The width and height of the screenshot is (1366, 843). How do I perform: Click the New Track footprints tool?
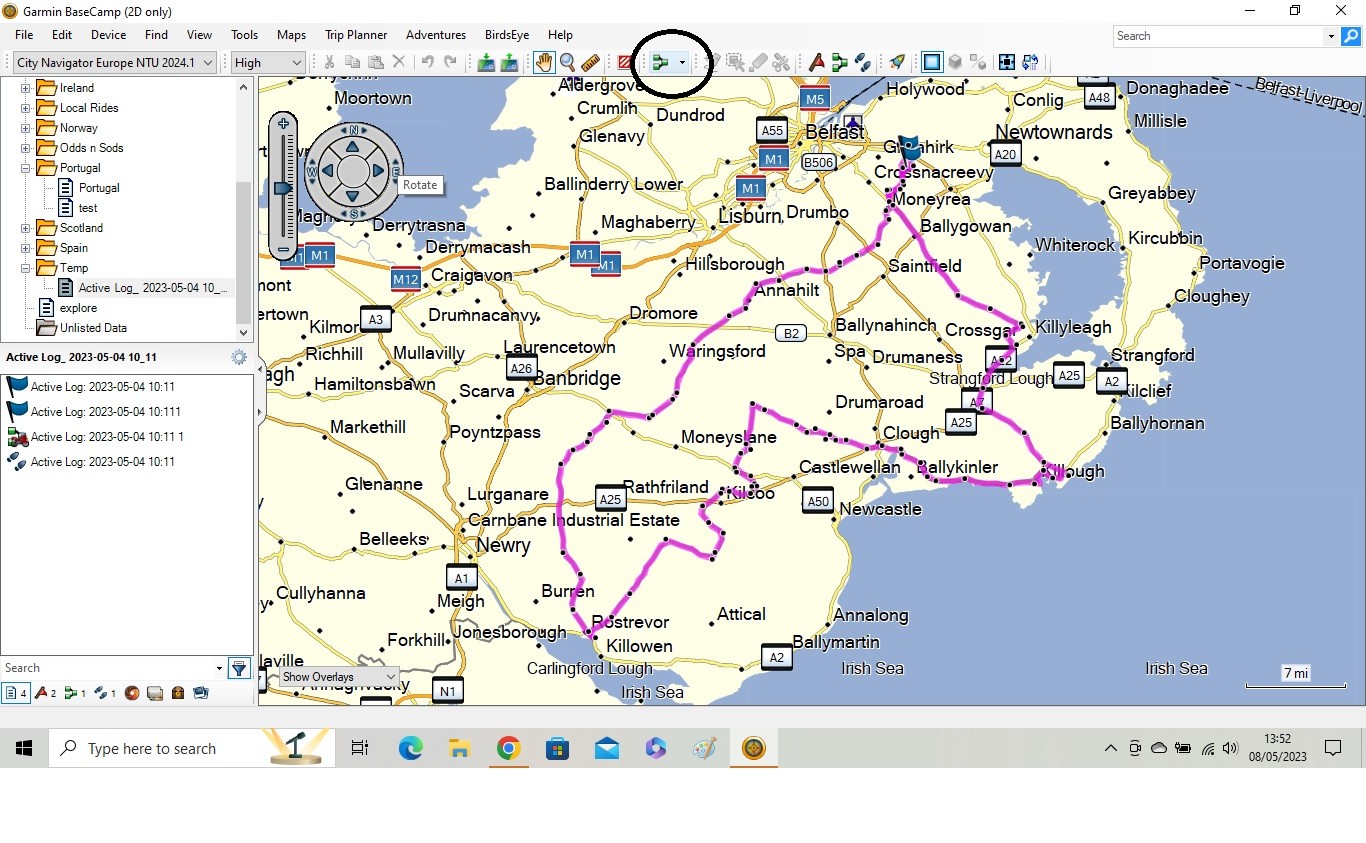pos(861,62)
